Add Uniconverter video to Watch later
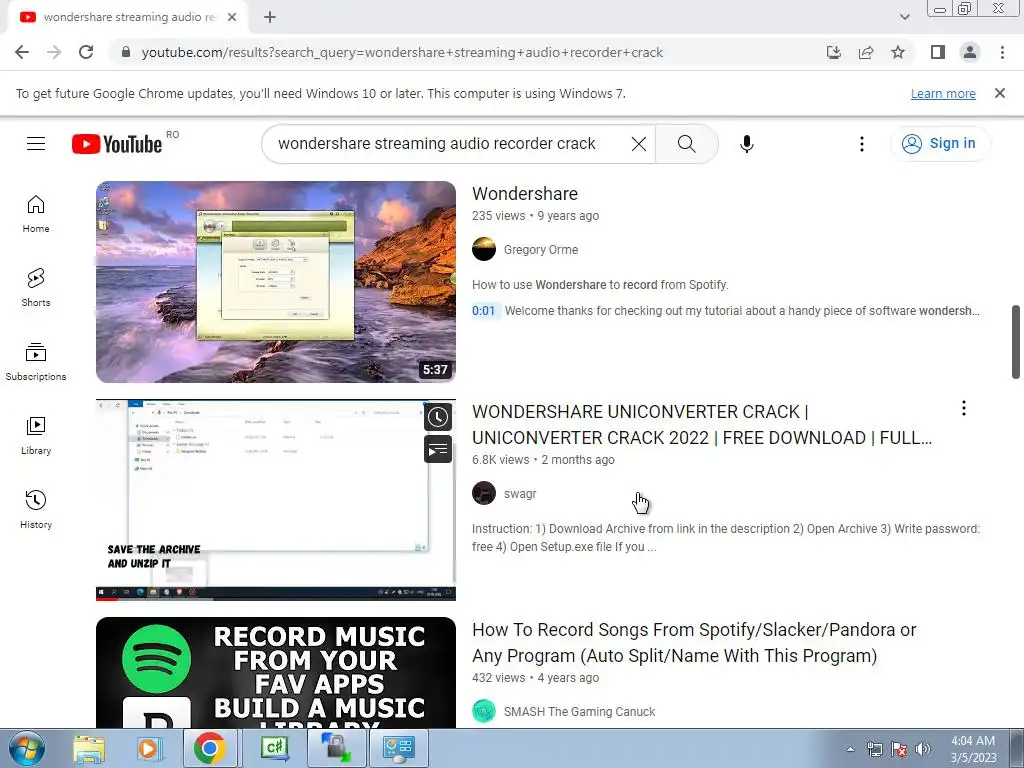 (x=438, y=417)
